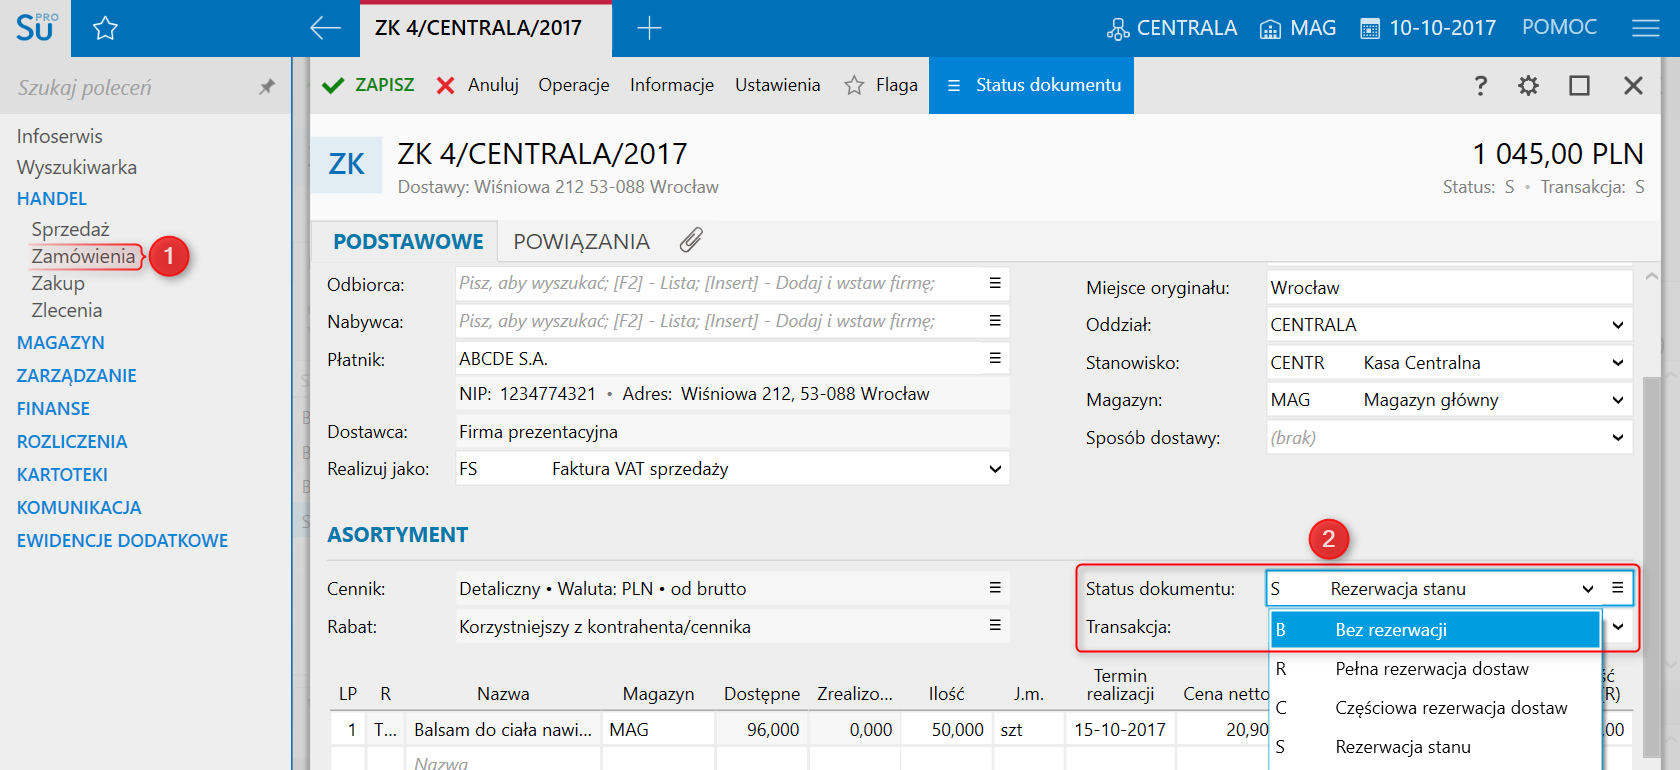Expand the ROZLICZENIA sidebar section

pos(72,441)
